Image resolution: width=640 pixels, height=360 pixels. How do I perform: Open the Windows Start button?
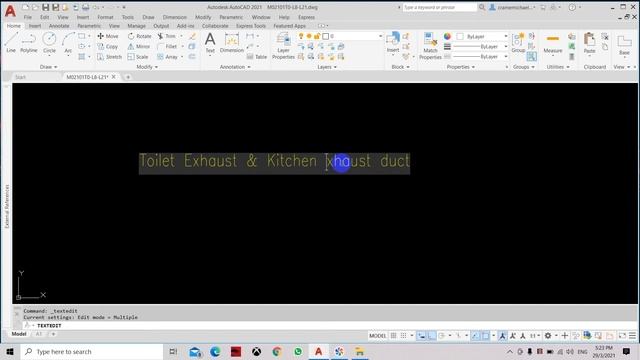click(10, 351)
